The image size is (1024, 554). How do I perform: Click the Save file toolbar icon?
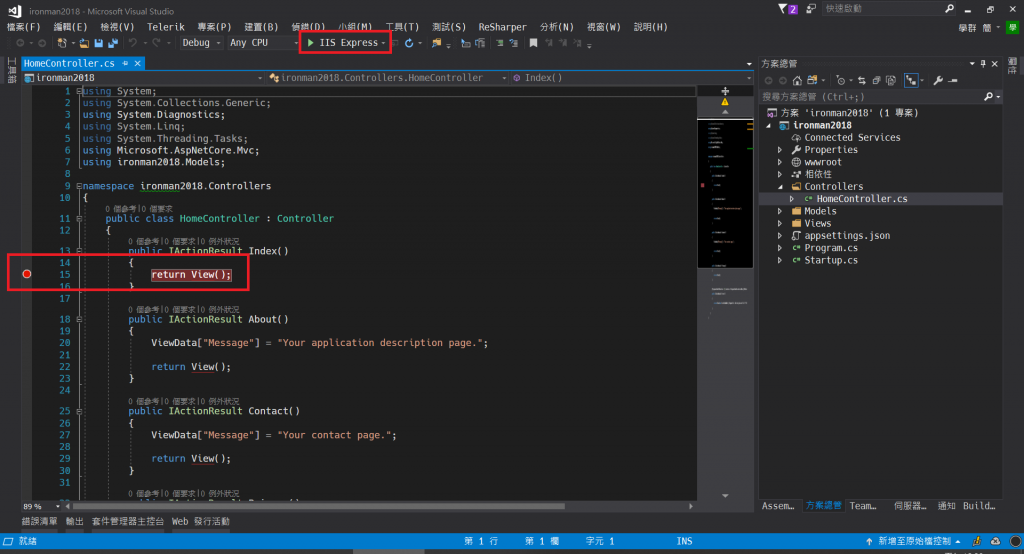coord(99,43)
